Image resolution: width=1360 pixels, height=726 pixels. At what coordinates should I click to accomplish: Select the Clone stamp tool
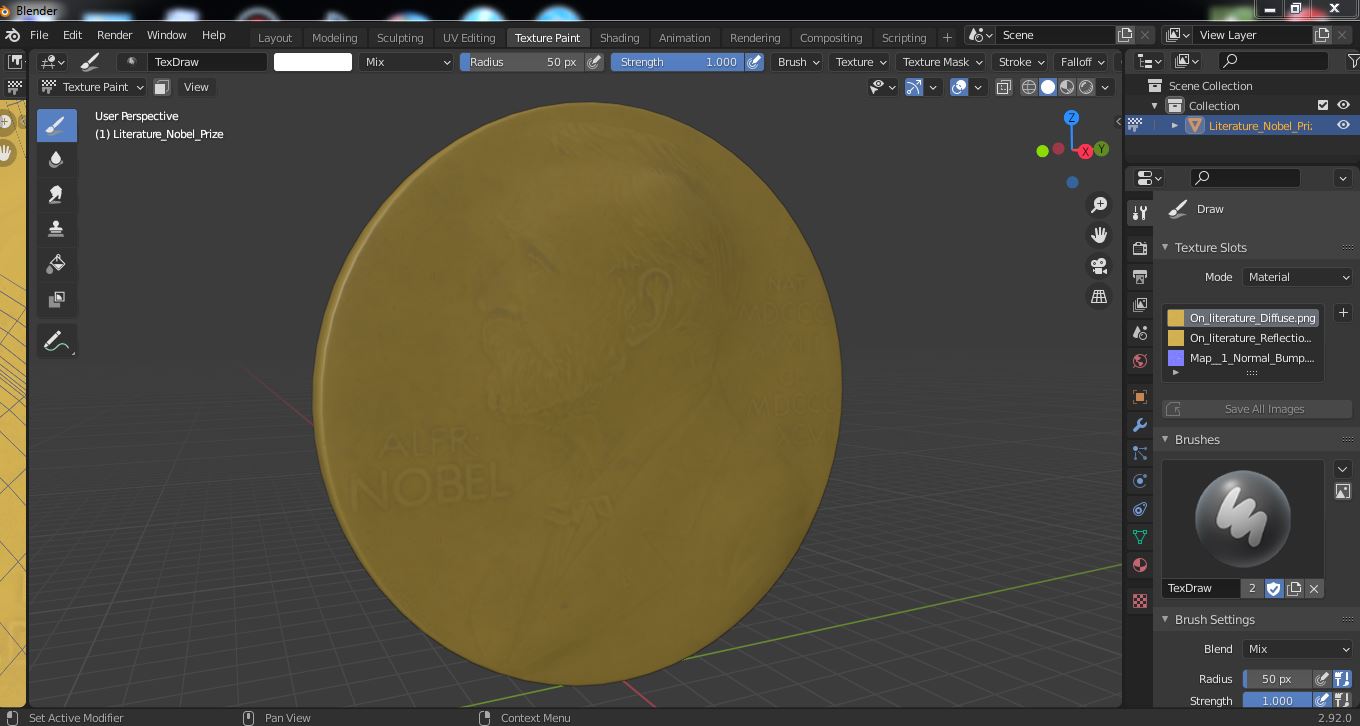pos(56,229)
